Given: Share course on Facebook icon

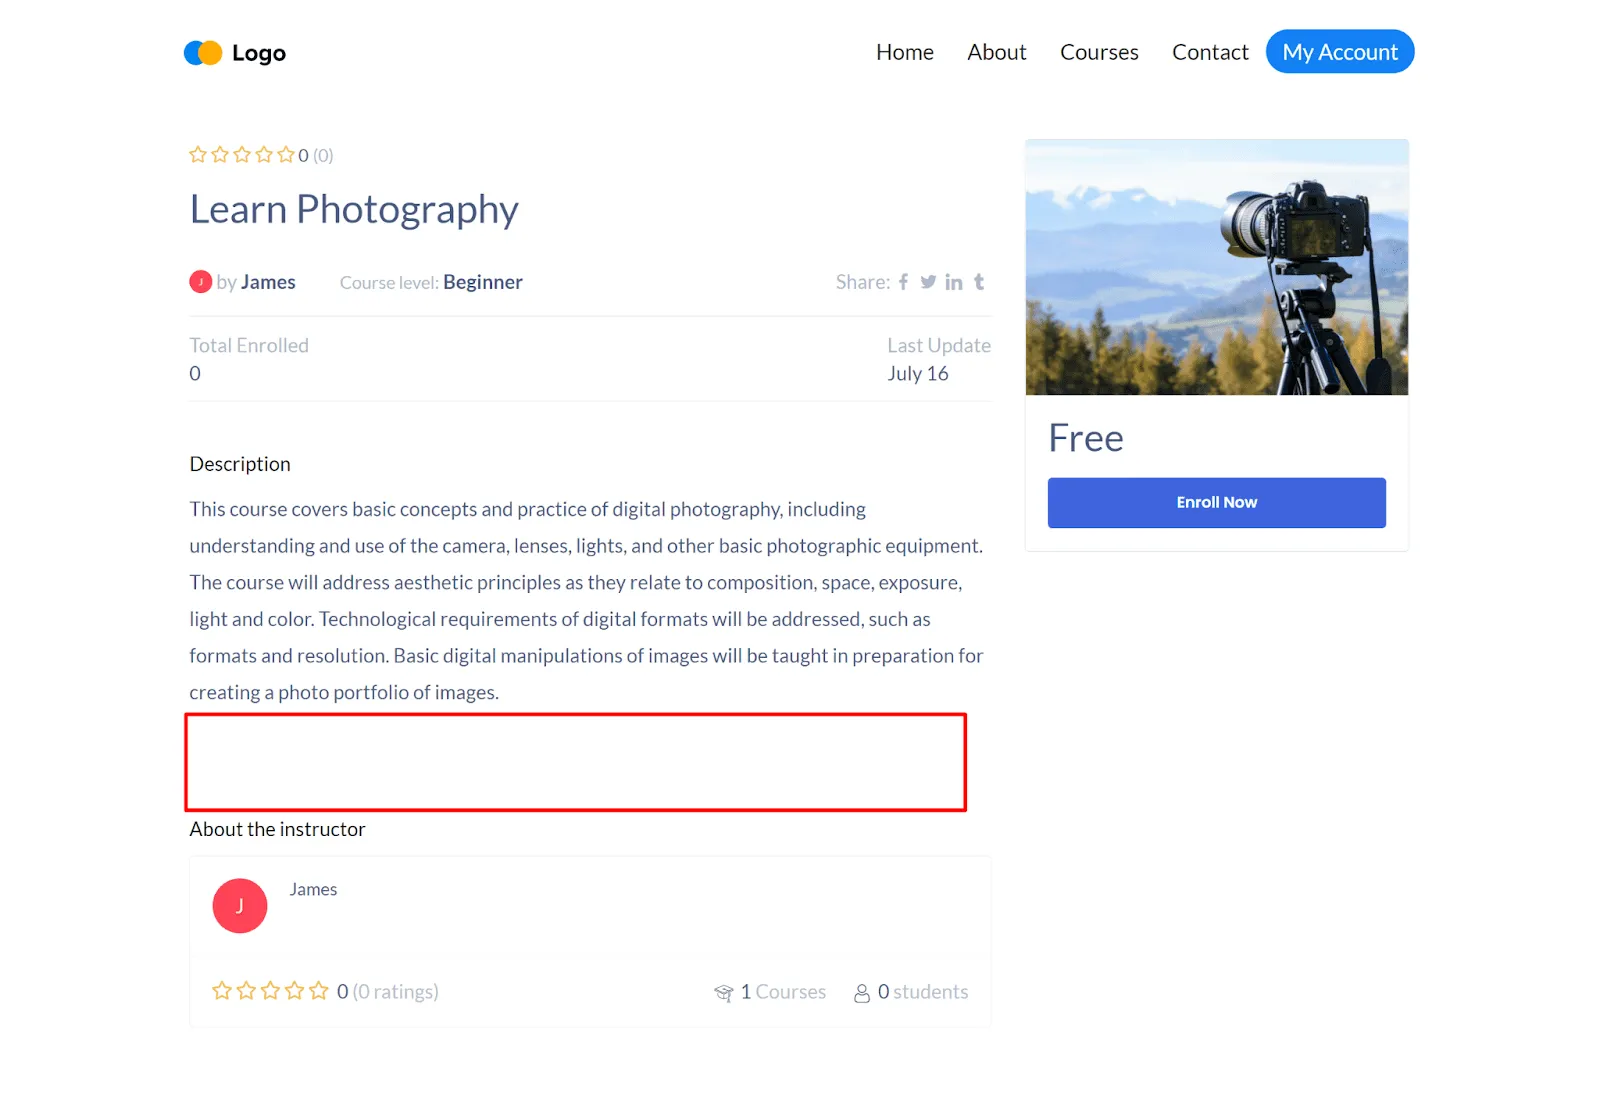Looking at the screenshot, I should tap(903, 282).
